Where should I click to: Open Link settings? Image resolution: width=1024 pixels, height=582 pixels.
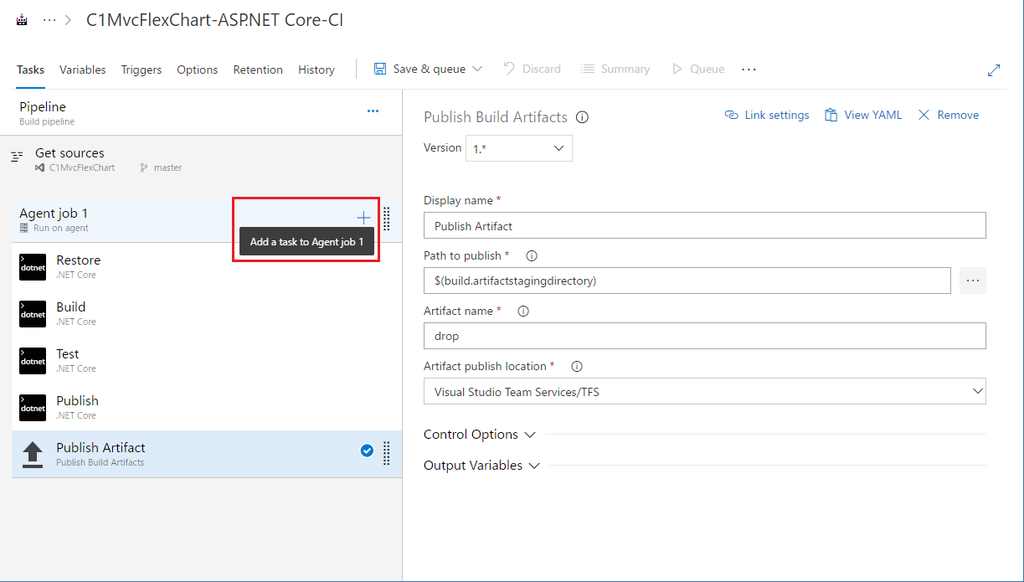pyautogui.click(x=767, y=115)
